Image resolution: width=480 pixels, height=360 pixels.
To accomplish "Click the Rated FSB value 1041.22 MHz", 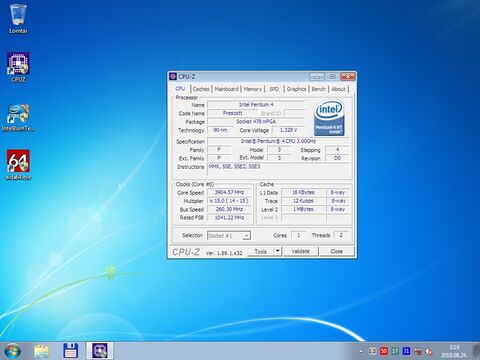I will point(229,217).
